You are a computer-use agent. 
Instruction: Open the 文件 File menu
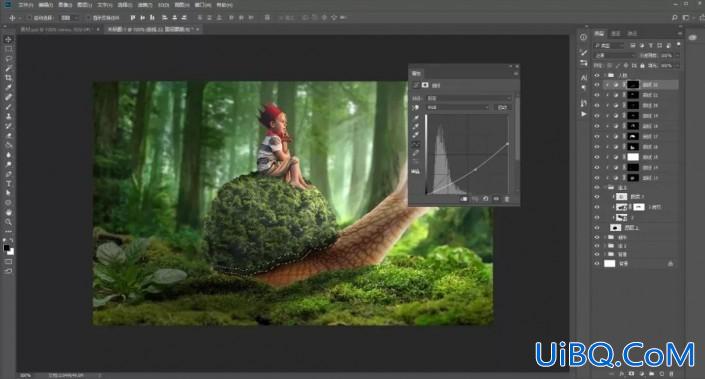click(26, 5)
